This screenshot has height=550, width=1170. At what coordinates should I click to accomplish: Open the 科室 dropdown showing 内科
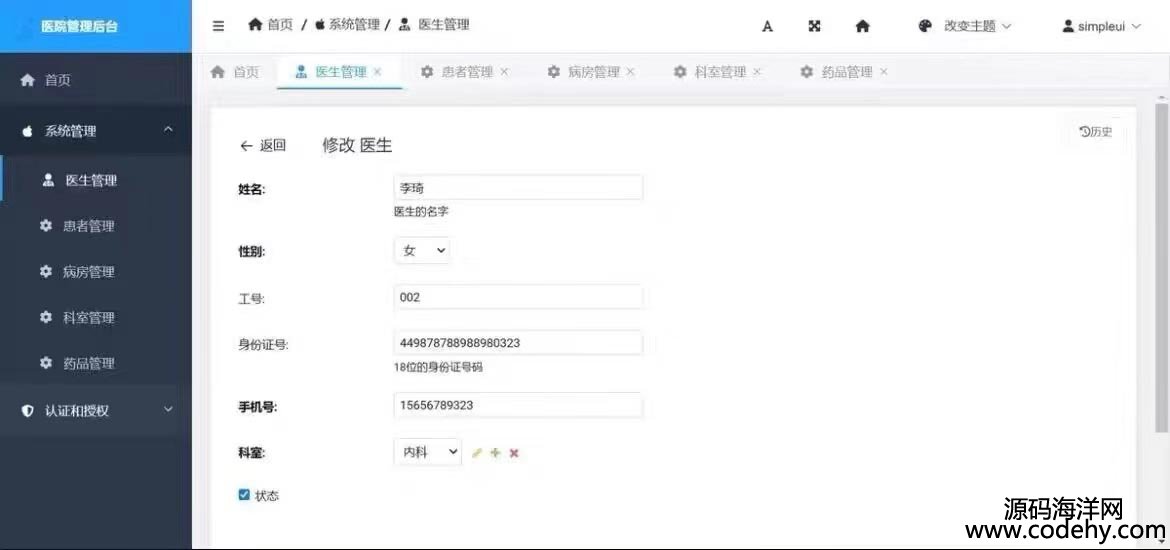point(427,453)
